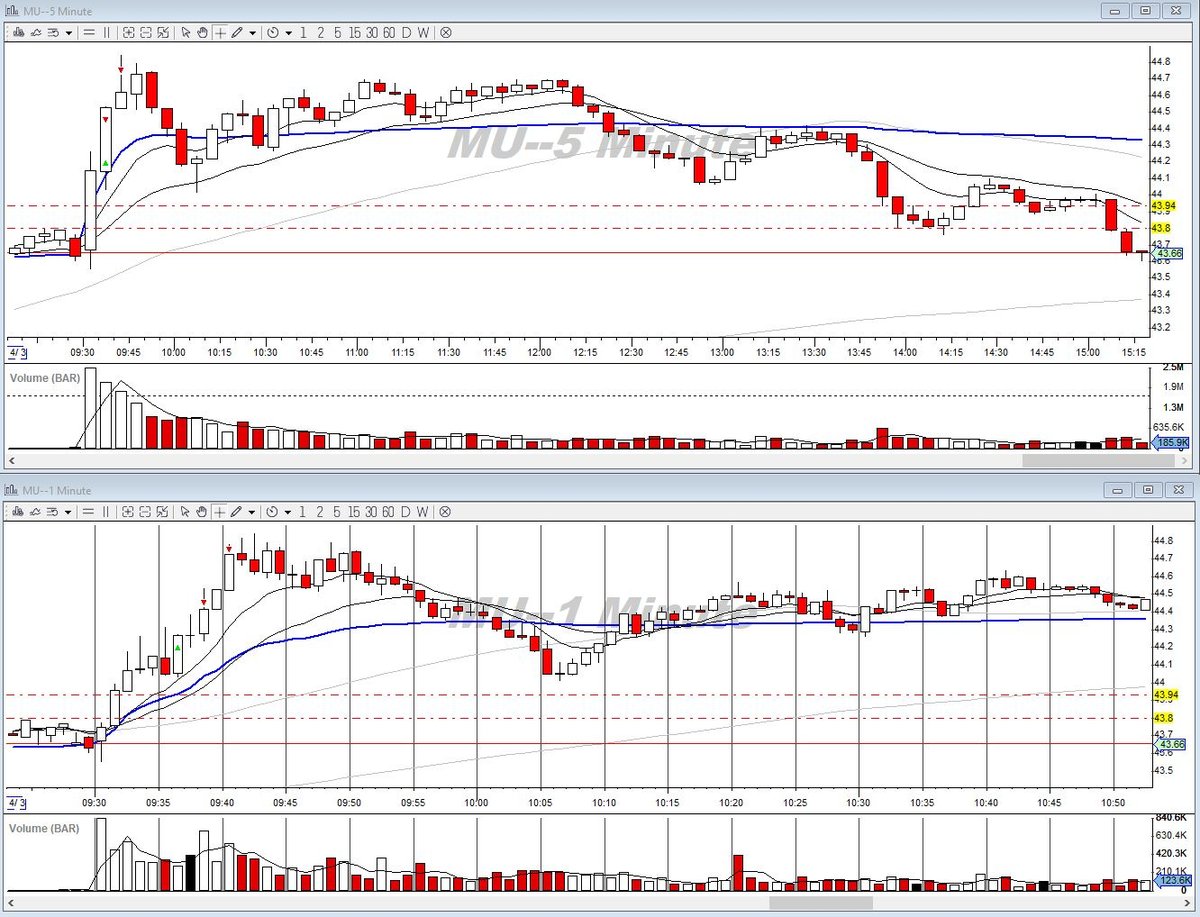Viewport: 1200px width, 917px height.
Task: Click the left scroll arrow of MU--5 Minute chart
Action: click(10, 461)
